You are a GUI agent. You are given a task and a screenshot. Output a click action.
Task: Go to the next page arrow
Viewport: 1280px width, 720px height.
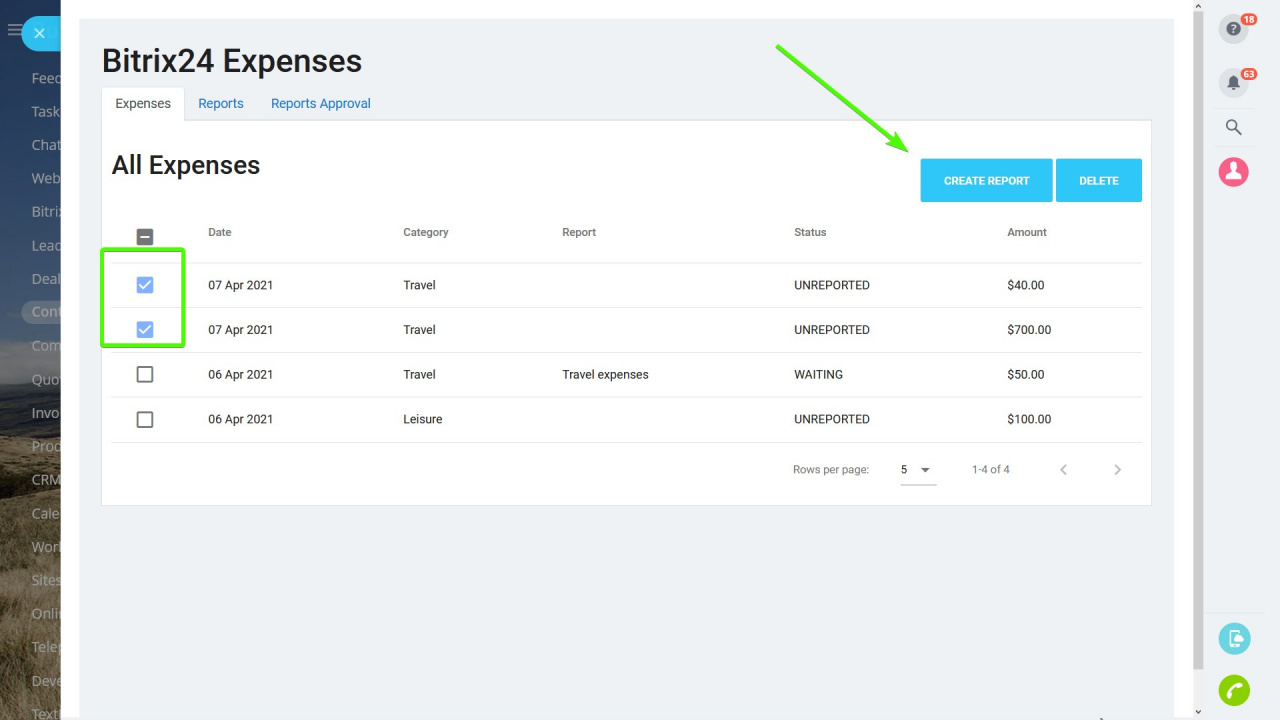click(1117, 470)
